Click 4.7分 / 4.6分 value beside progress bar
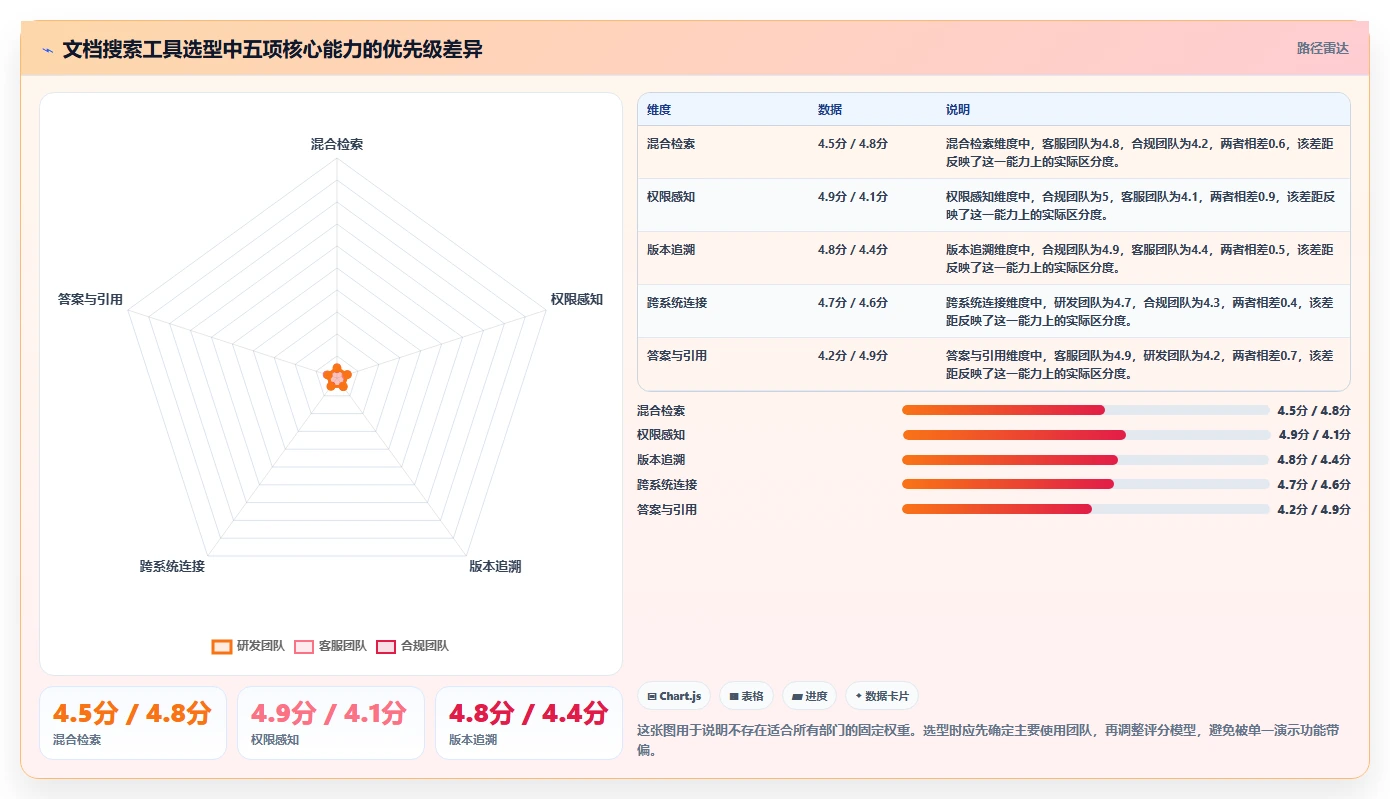The width and height of the screenshot is (1390, 799). (1314, 484)
